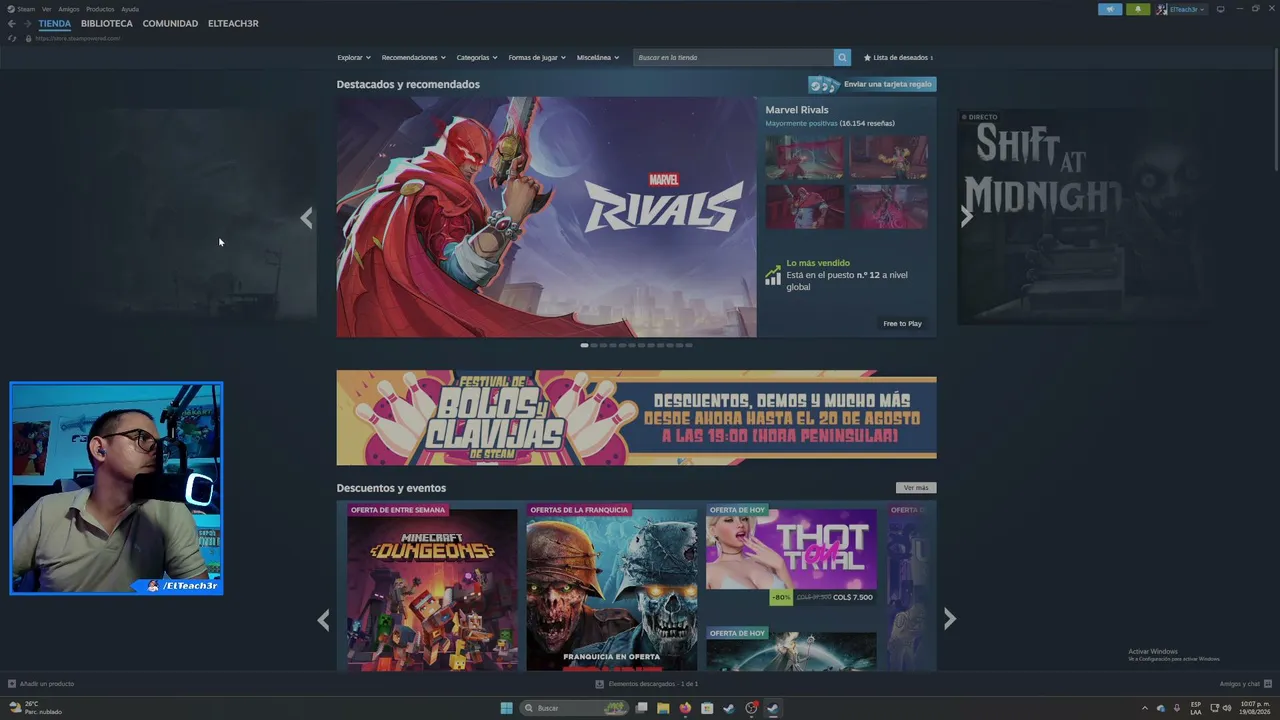The image size is (1280, 720).
Task: Open Firefox from the taskbar
Action: pyautogui.click(x=685, y=708)
